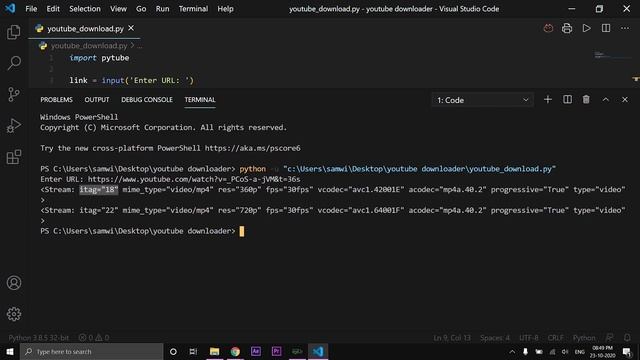Screen dimensions: 640x360
Task: Open the View menu
Action: tap(118, 9)
